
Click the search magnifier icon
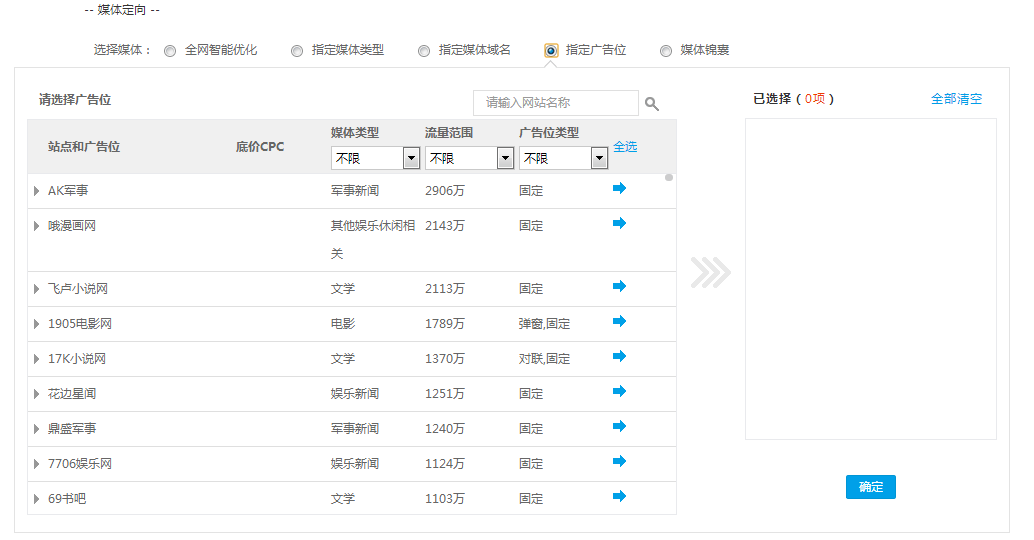click(652, 103)
